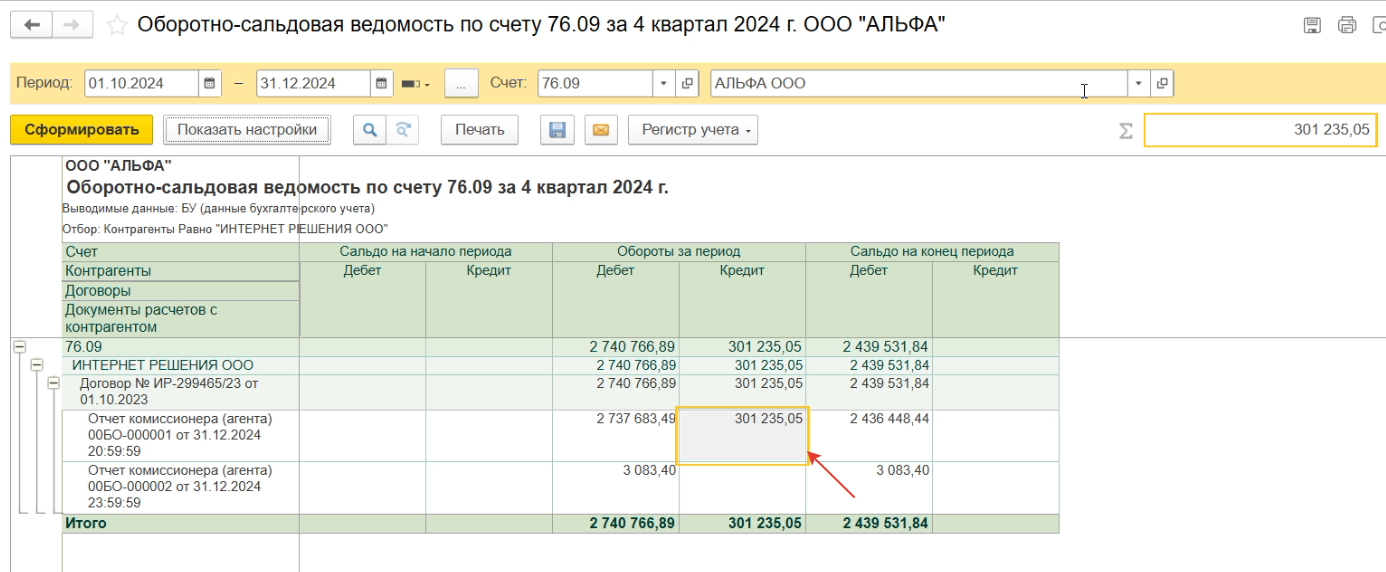Viewport: 1386px width, 572px height.
Task: Click the Показать настройки button
Action: (x=246, y=130)
